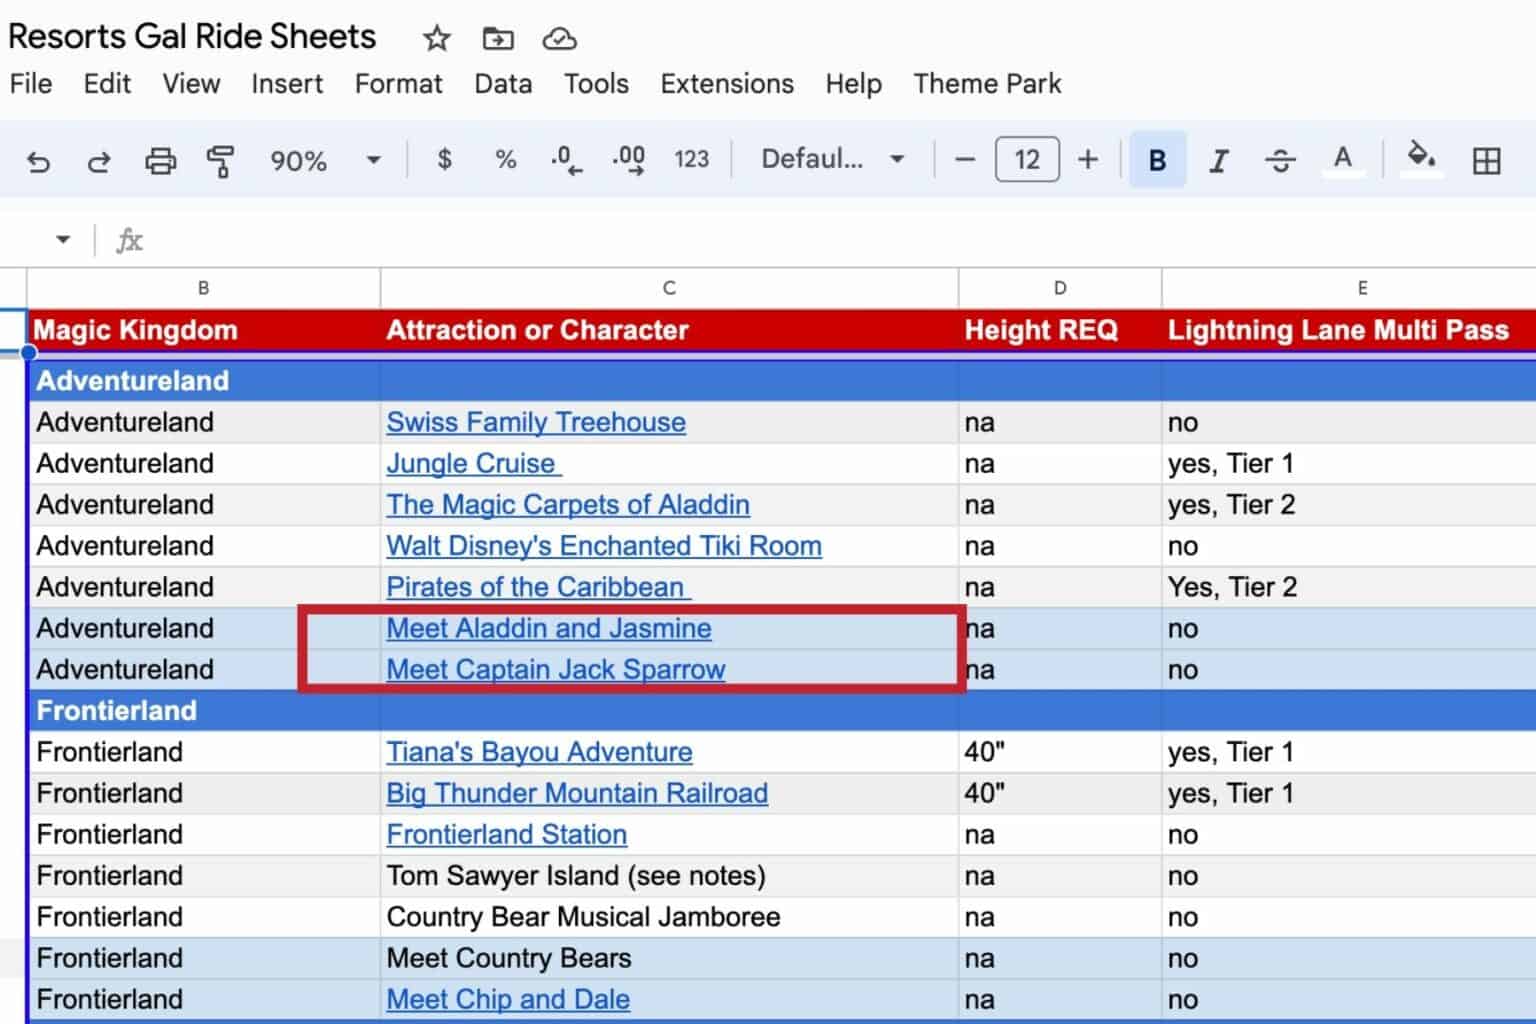
Task: Click the redo icon
Action: 98,160
